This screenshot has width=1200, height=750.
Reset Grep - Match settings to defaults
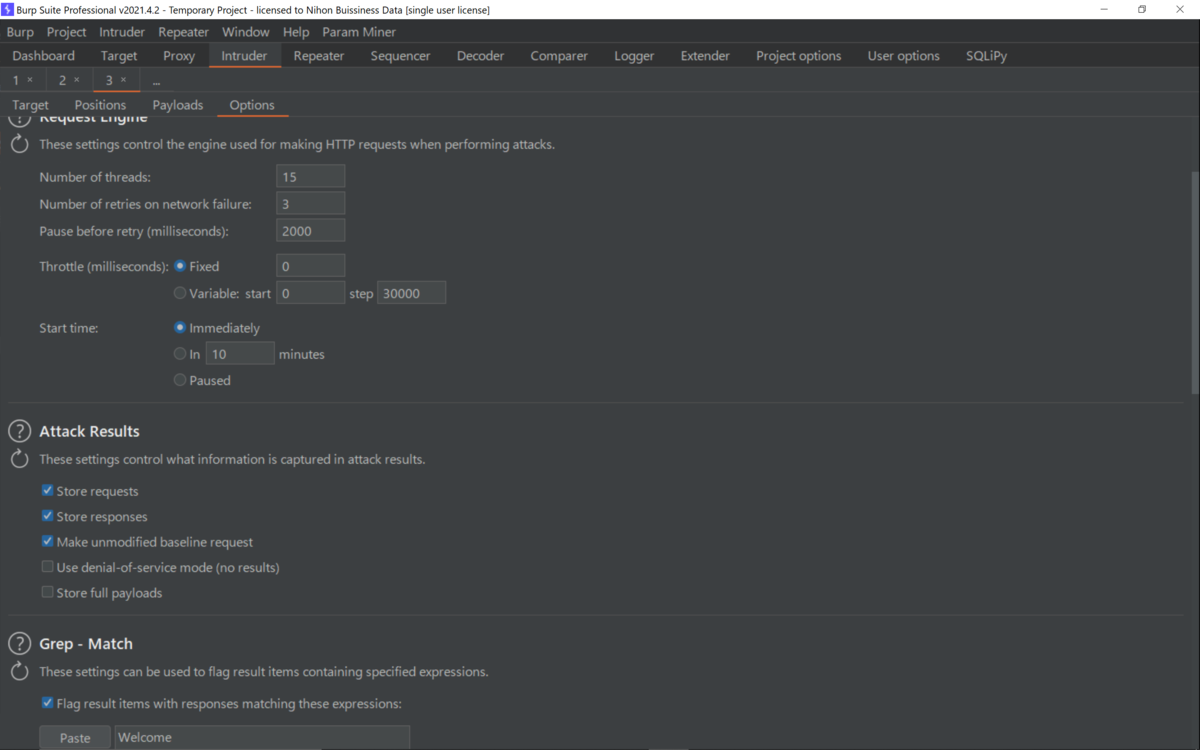pyautogui.click(x=19, y=672)
